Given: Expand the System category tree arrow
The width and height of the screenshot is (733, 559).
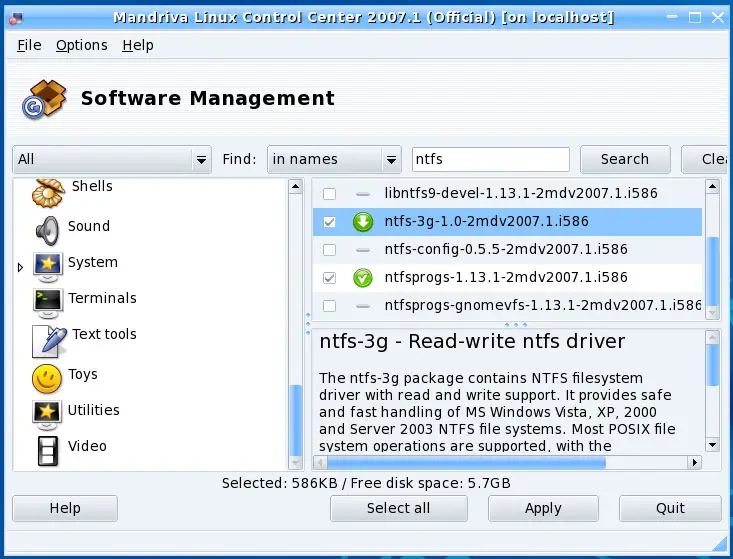Looking at the screenshot, I should [20, 267].
